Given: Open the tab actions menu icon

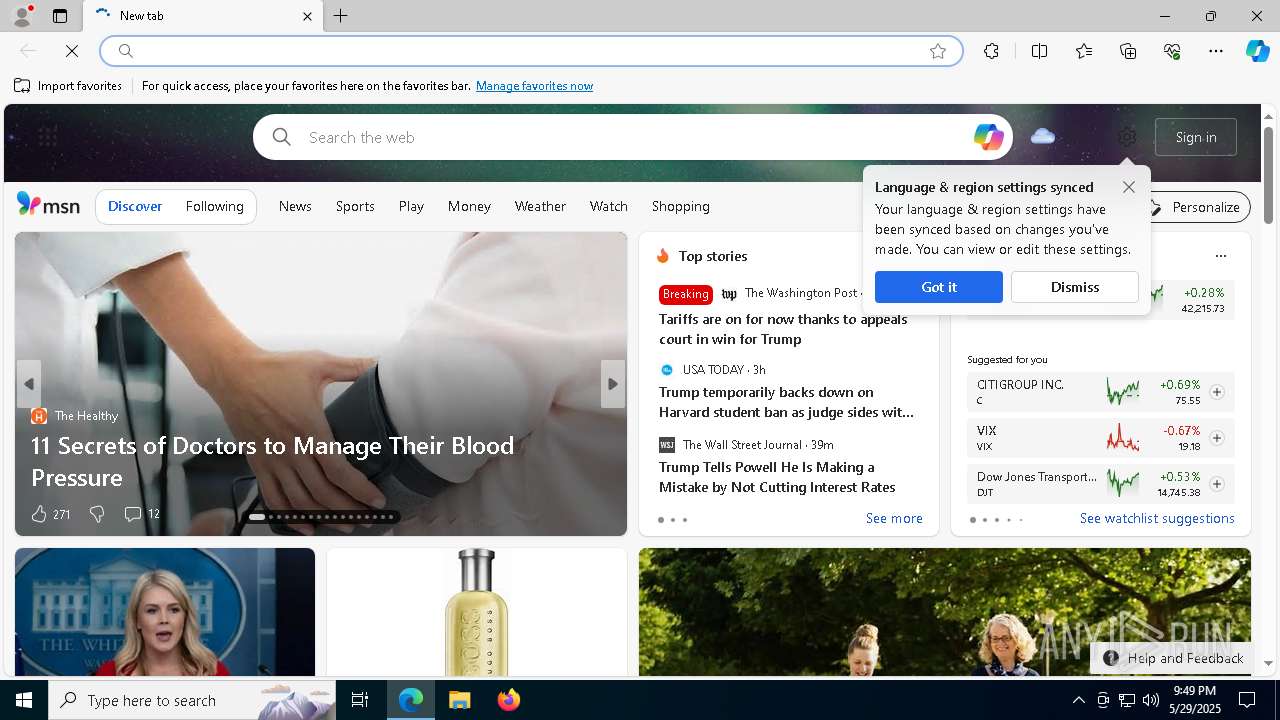Looking at the screenshot, I should 60,16.
